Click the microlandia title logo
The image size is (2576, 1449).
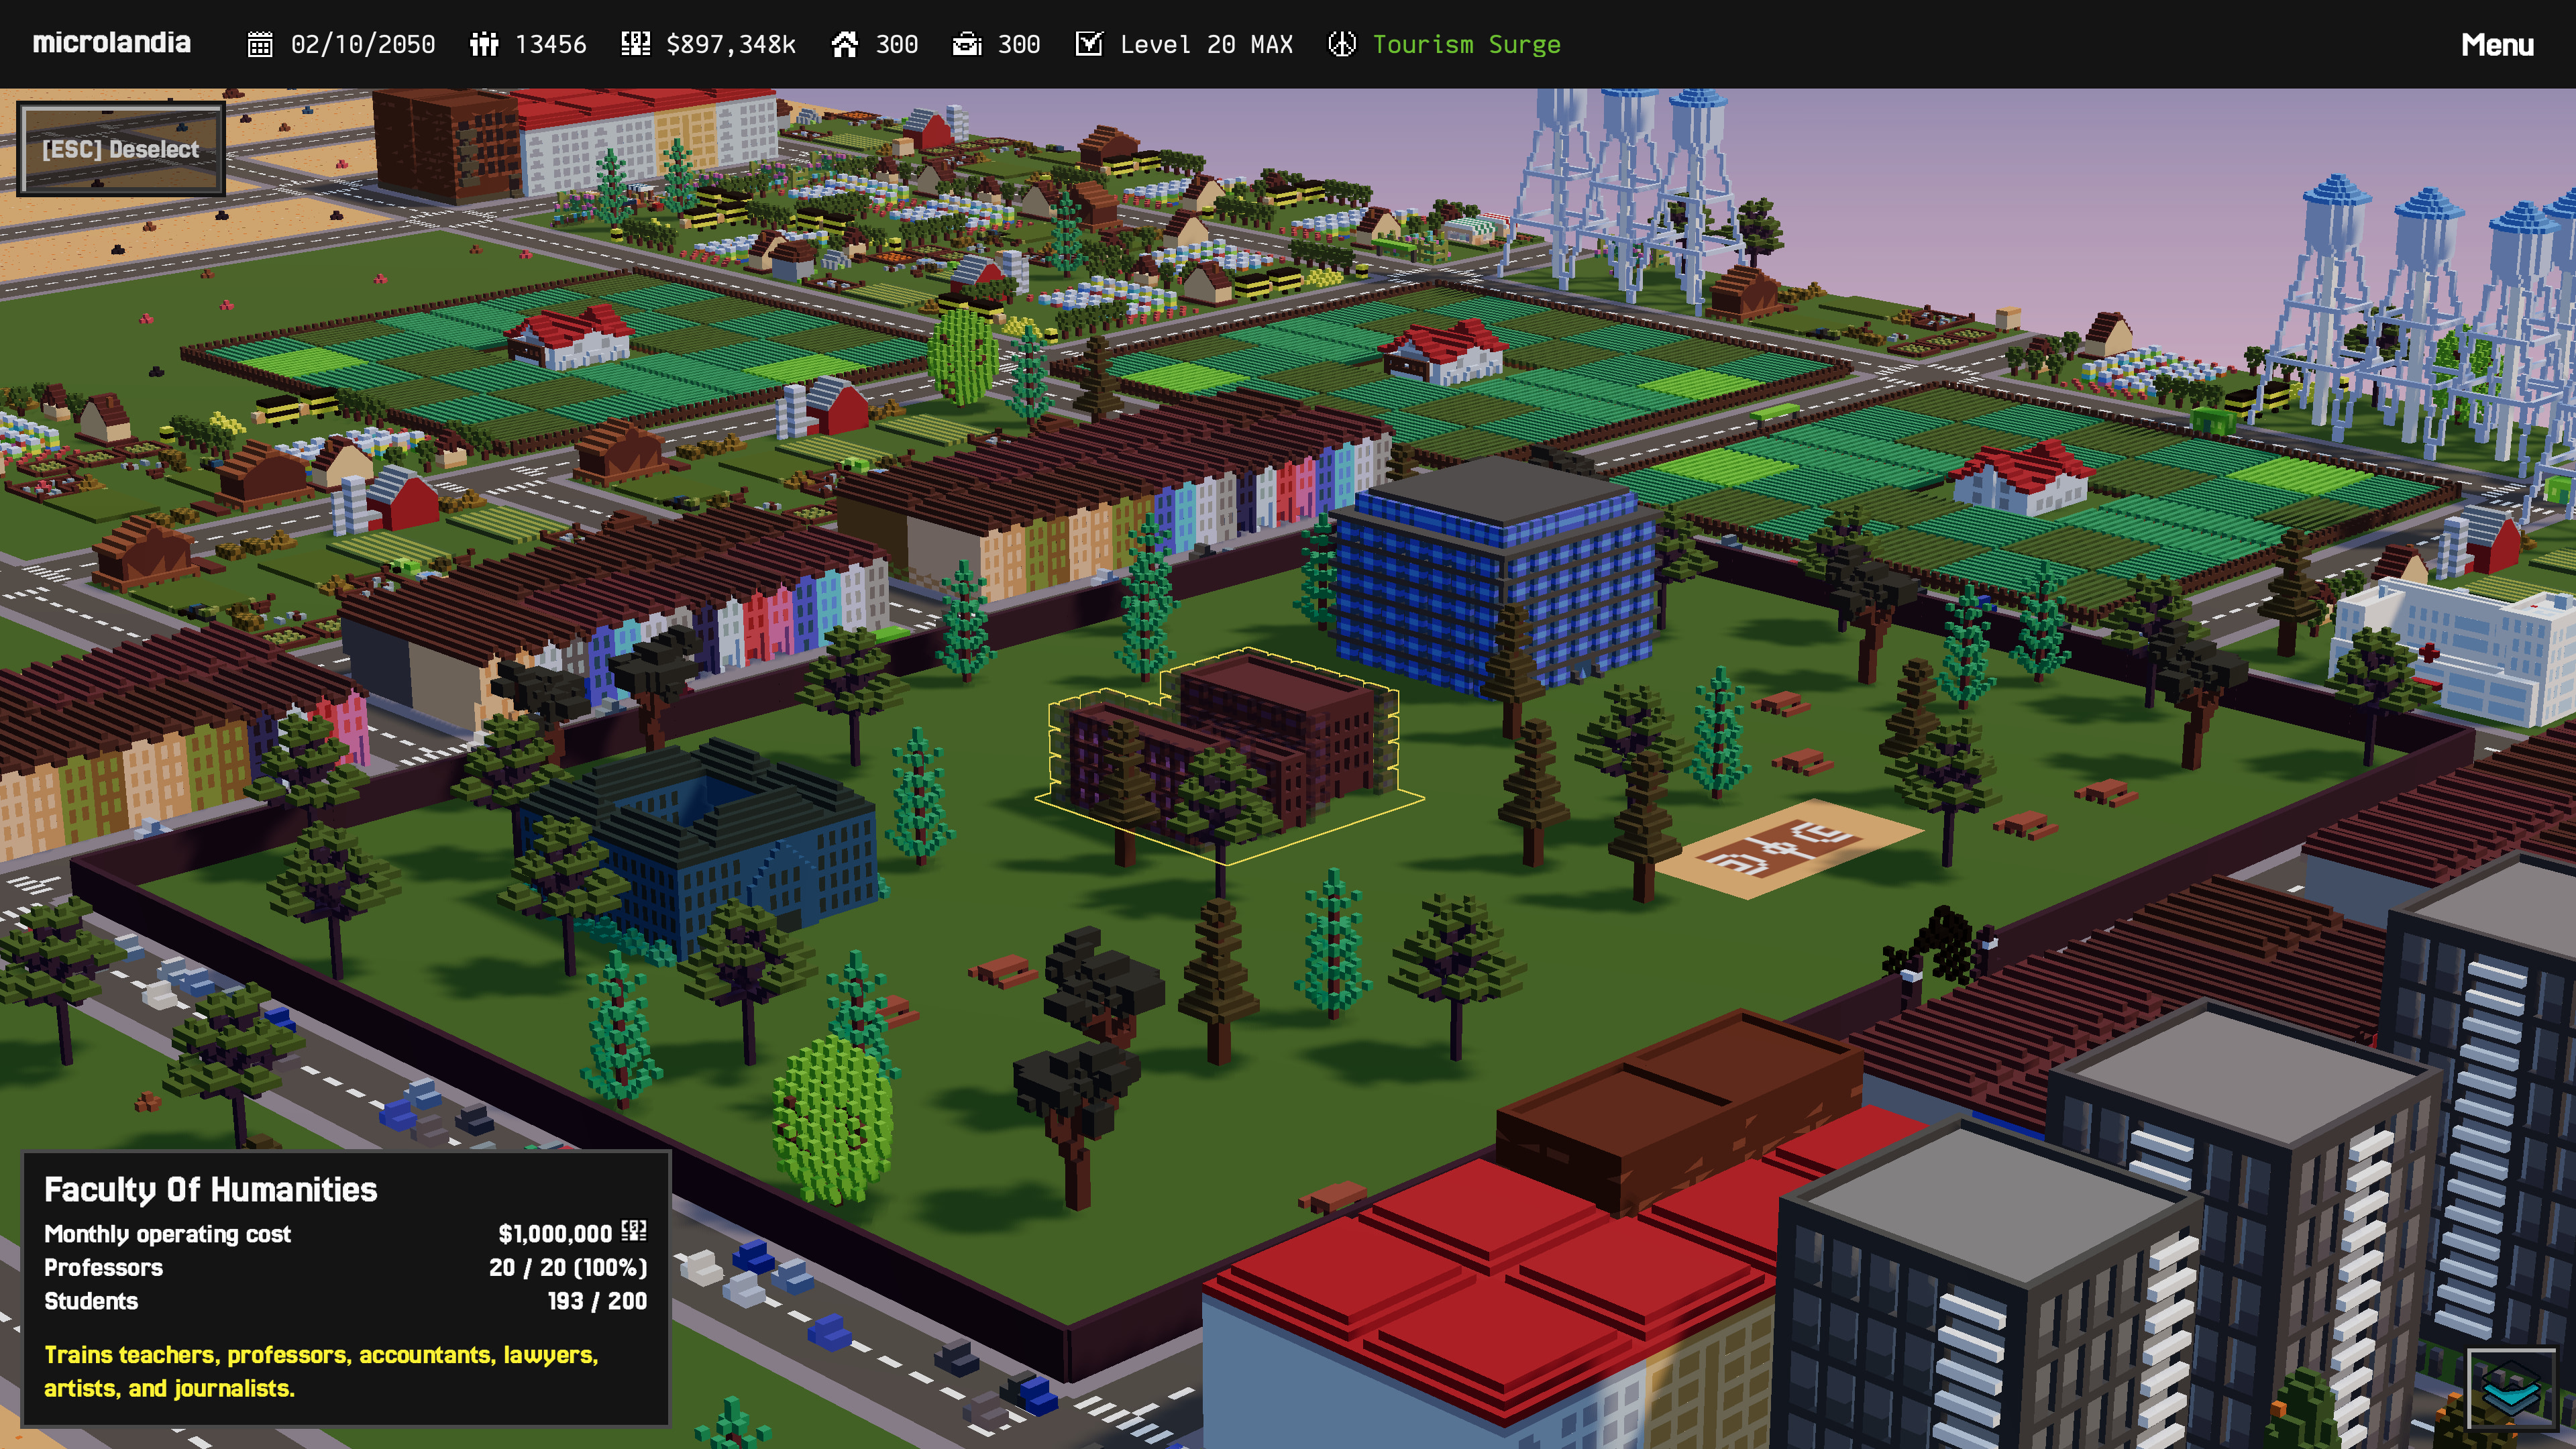pyautogui.click(x=111, y=43)
